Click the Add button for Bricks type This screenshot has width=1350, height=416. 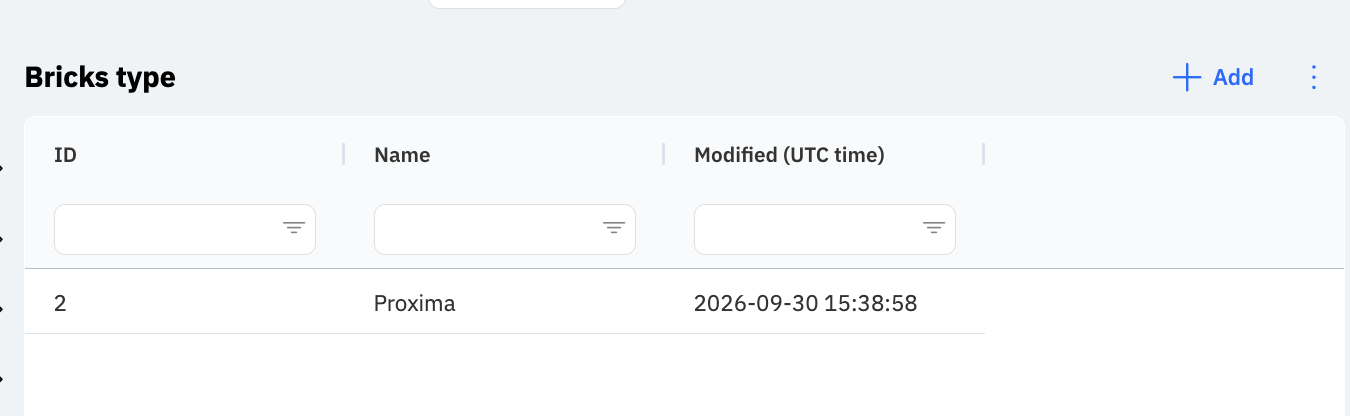tap(1213, 77)
